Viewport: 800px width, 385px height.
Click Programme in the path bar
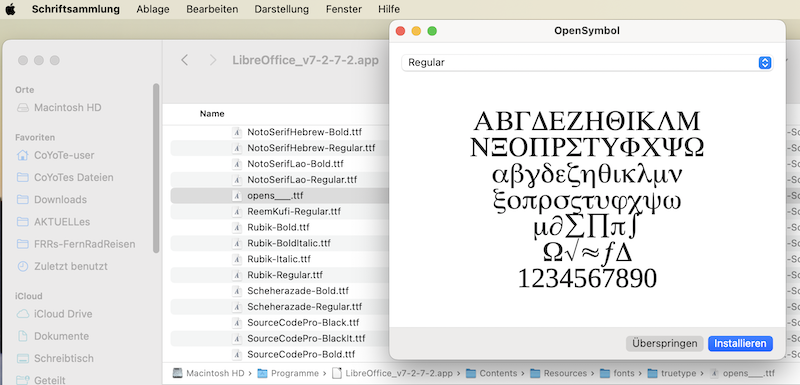(x=288, y=373)
